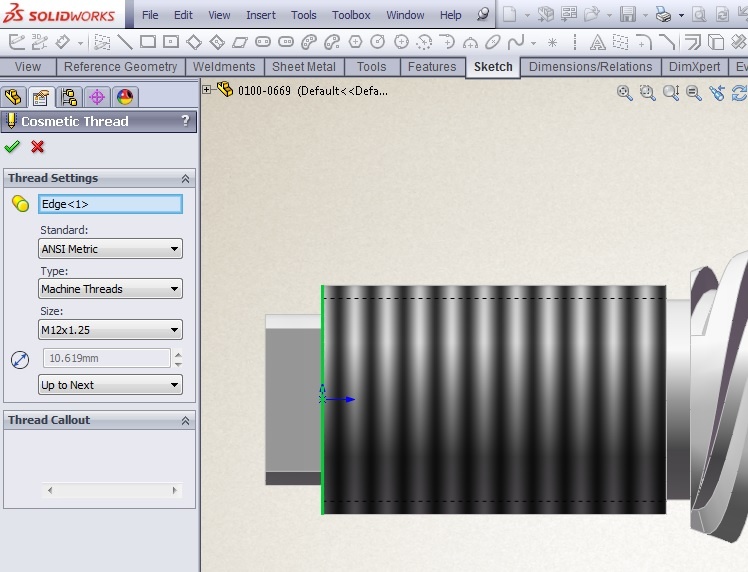
Task: Open the PropertyManager tab
Action: [41, 97]
